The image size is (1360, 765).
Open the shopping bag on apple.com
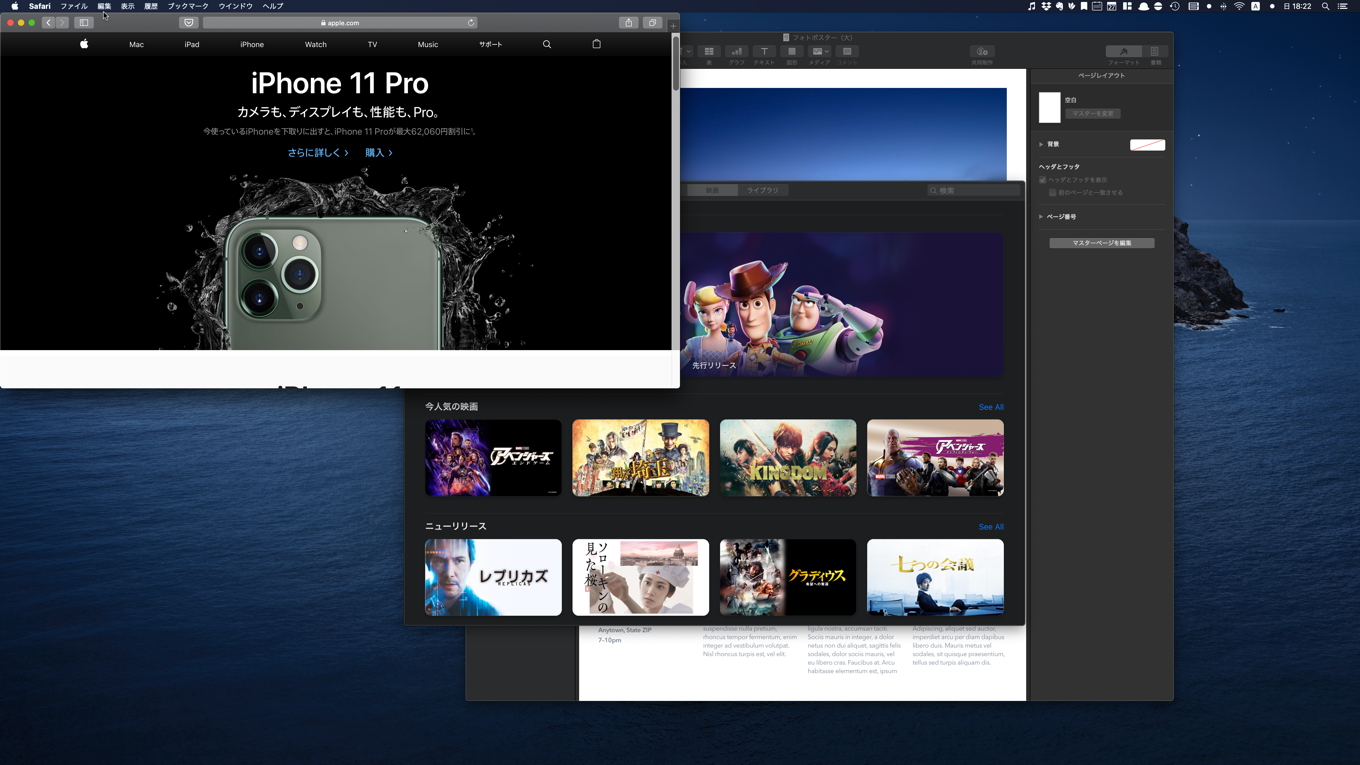pos(597,44)
